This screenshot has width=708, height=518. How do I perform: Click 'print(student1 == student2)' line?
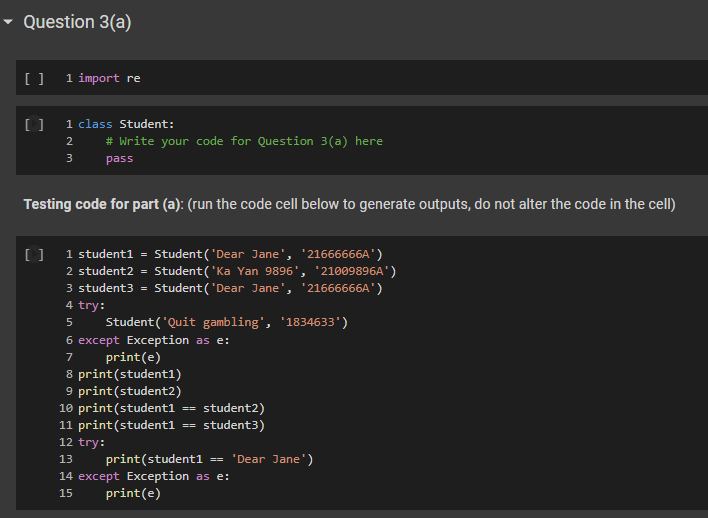pyautogui.click(x=172, y=408)
